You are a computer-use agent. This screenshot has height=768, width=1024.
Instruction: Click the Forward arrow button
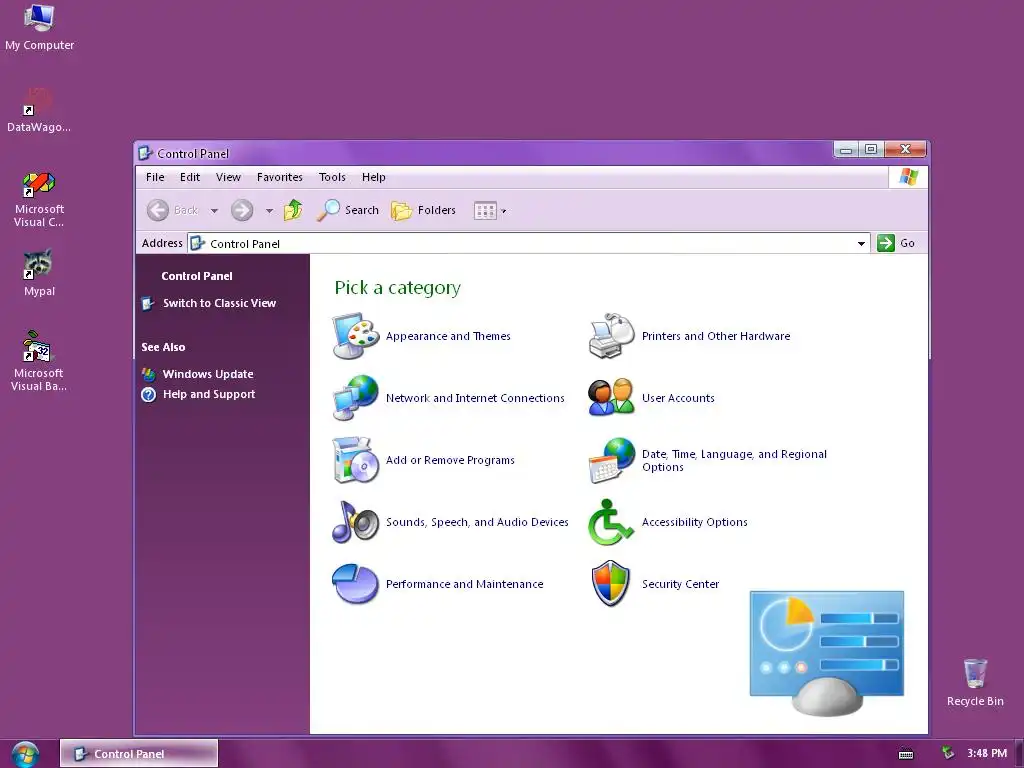[242, 210]
